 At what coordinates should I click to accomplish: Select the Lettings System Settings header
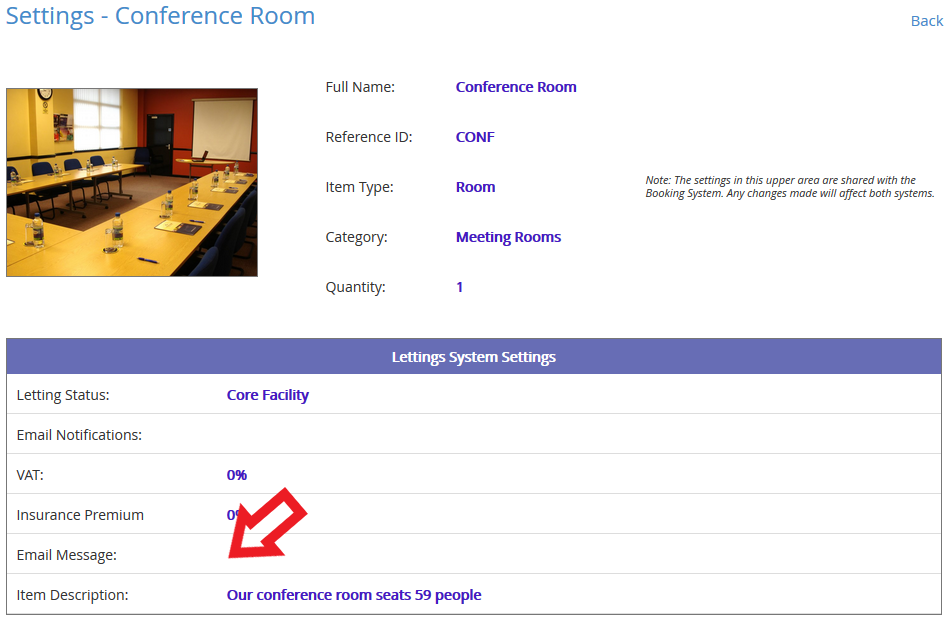[474, 356]
